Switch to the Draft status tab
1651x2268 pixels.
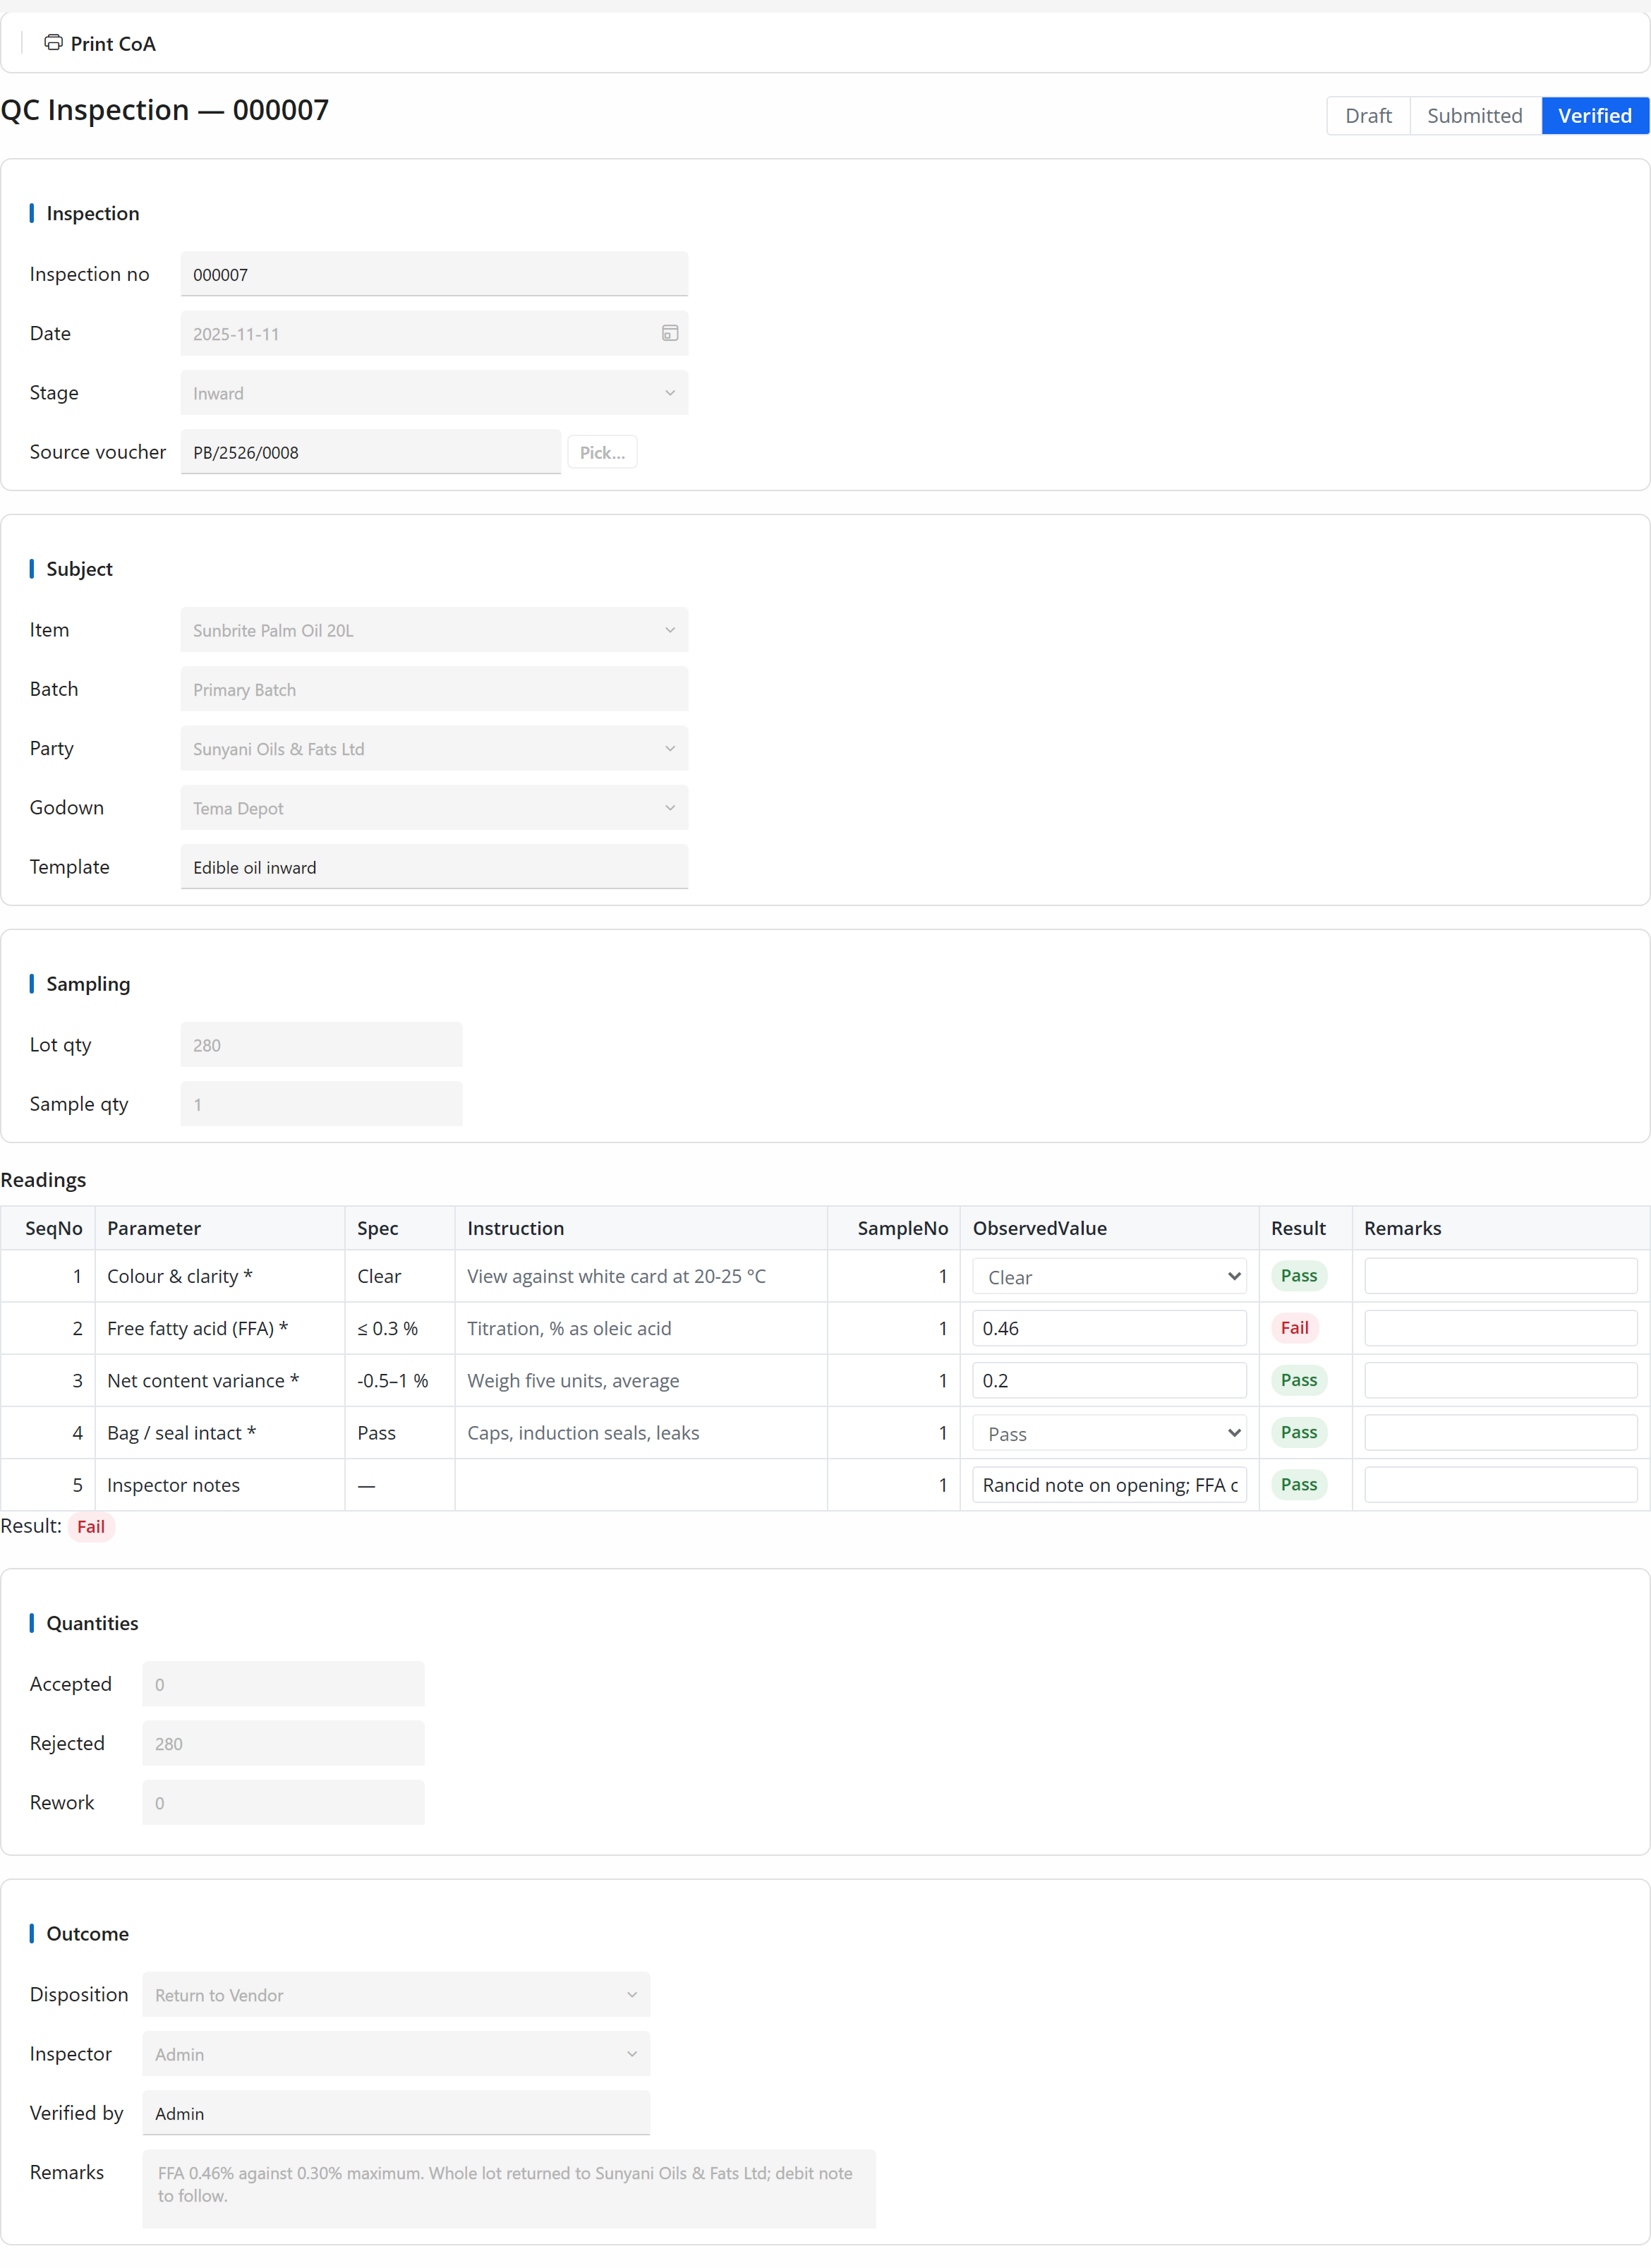pyautogui.click(x=1368, y=115)
